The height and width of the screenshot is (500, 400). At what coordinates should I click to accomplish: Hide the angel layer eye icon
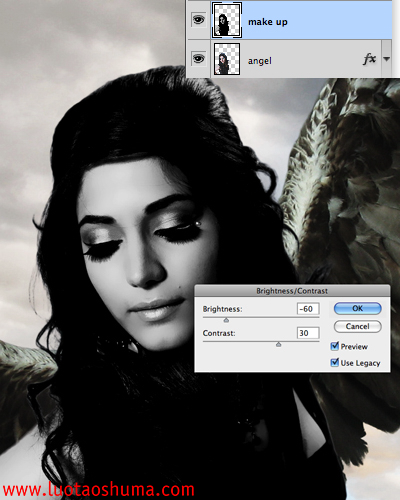[x=199, y=59]
